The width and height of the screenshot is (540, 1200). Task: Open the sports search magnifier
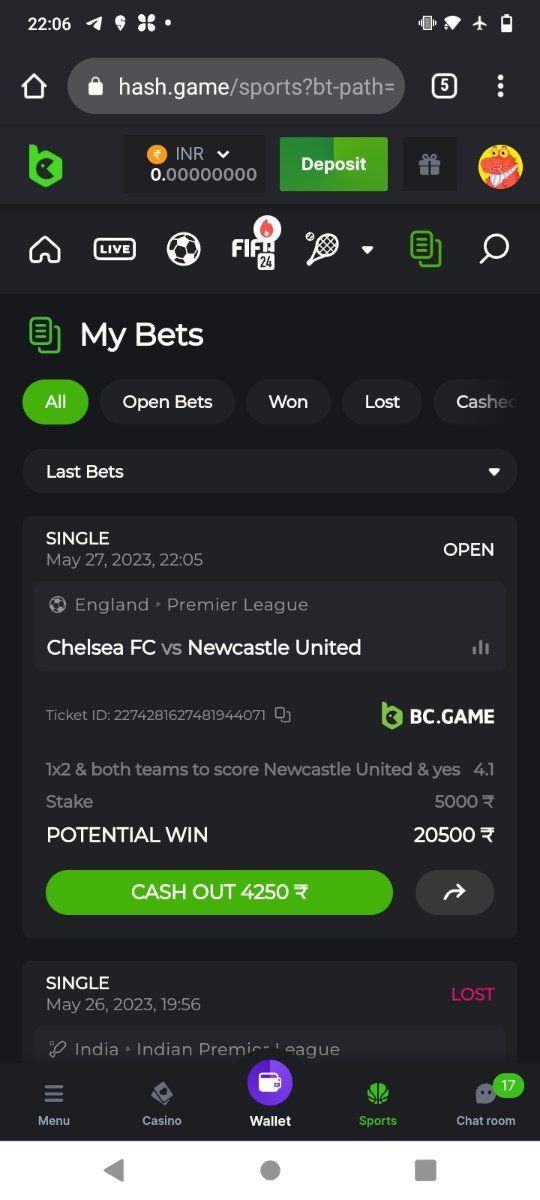493,249
